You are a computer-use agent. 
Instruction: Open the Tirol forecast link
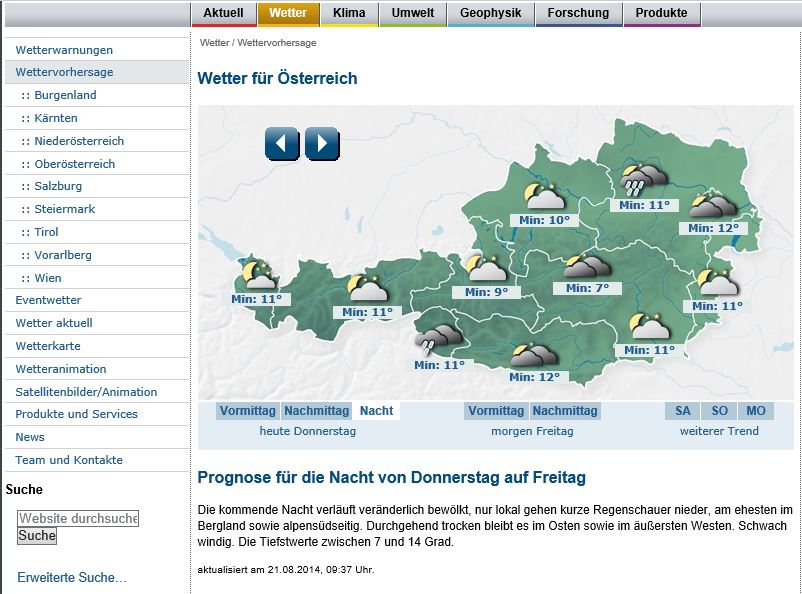pyautogui.click(x=46, y=232)
